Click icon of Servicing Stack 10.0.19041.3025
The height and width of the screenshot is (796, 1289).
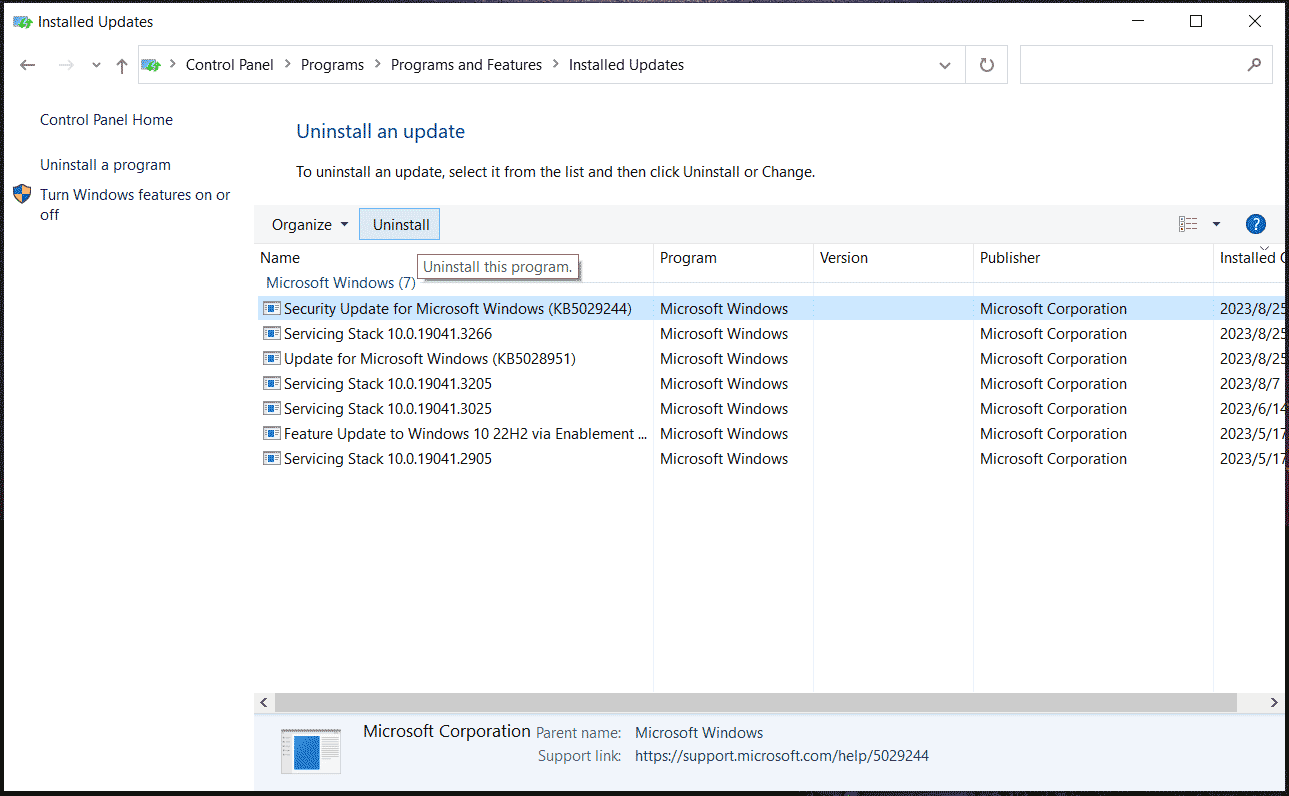coord(271,408)
